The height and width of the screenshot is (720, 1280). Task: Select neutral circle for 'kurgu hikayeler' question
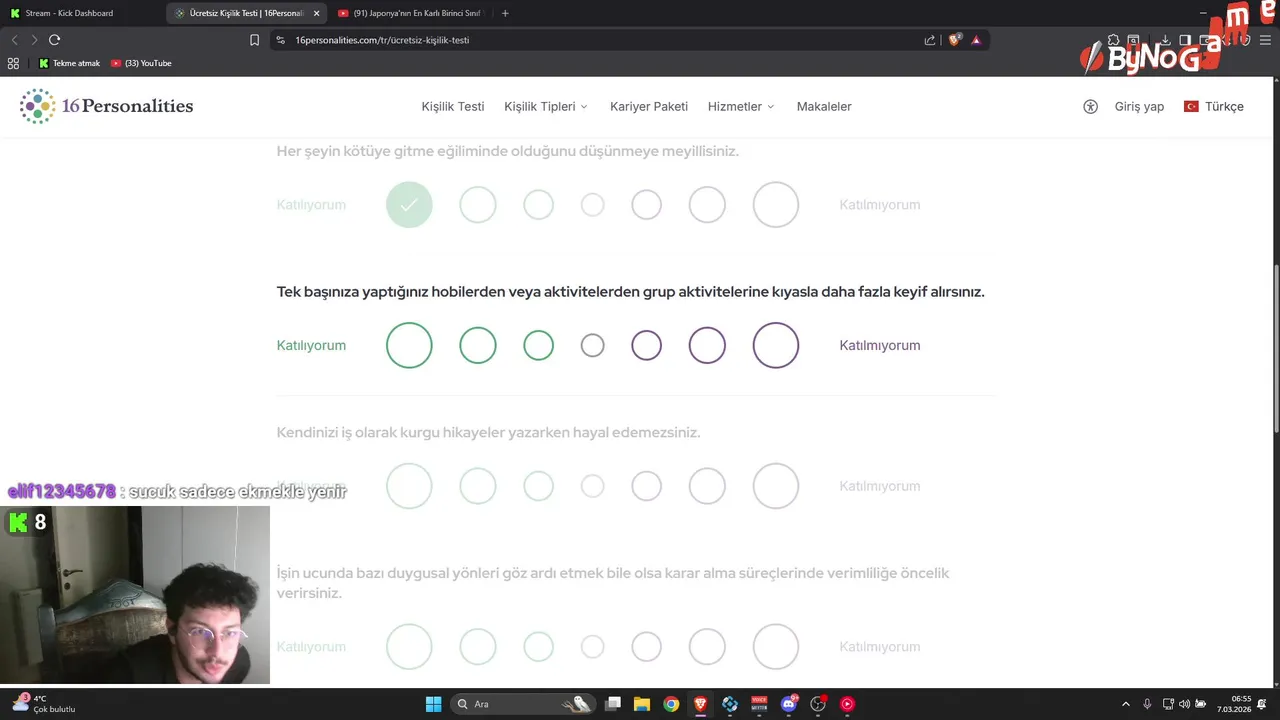[x=593, y=486]
